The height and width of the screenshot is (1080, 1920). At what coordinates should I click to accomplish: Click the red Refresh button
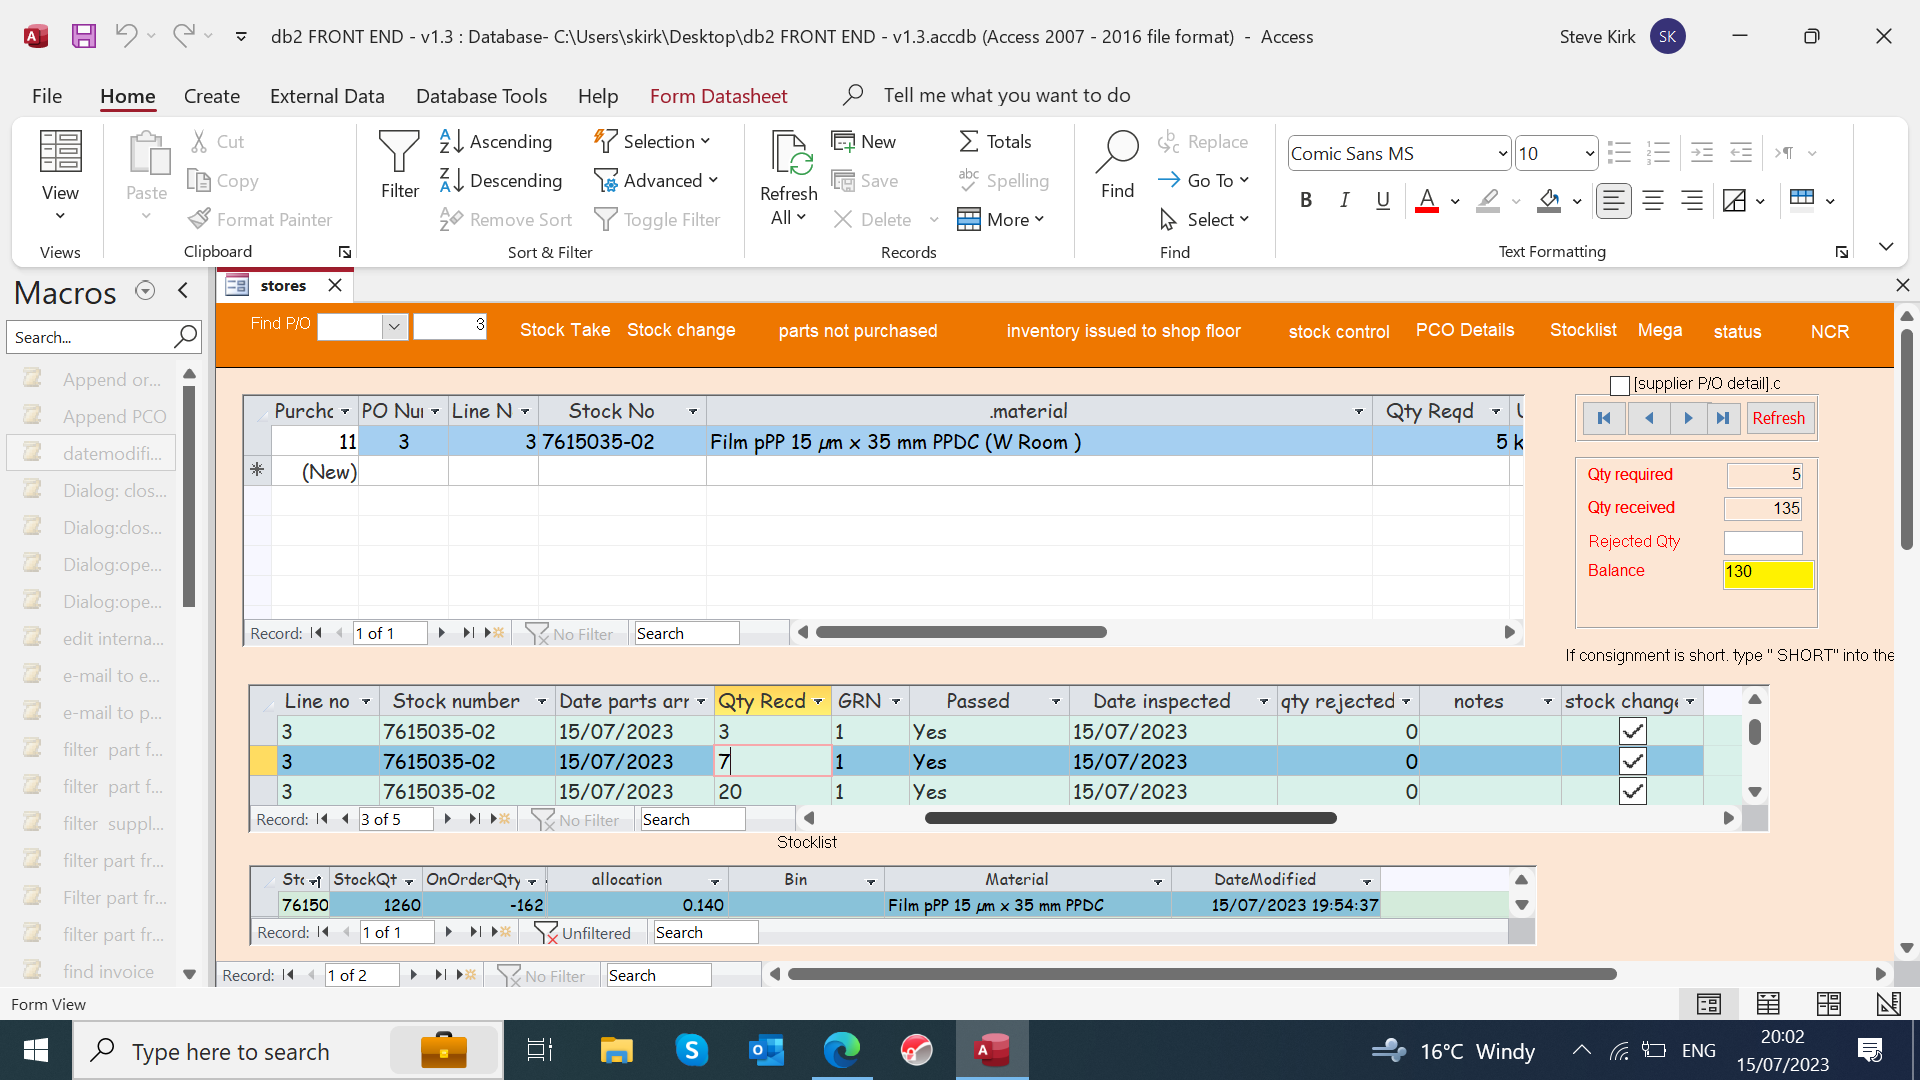point(1778,418)
